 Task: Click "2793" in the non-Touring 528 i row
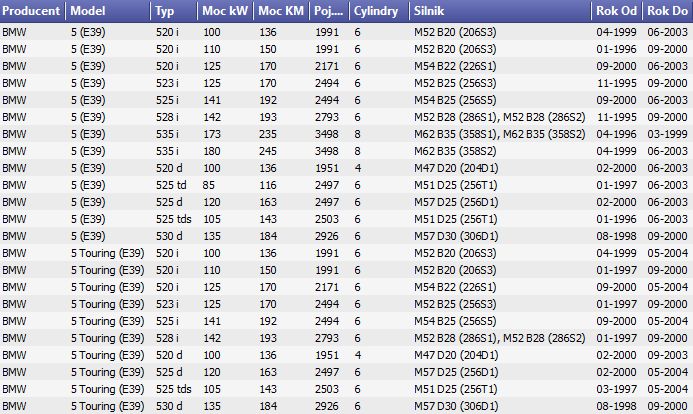(327, 117)
